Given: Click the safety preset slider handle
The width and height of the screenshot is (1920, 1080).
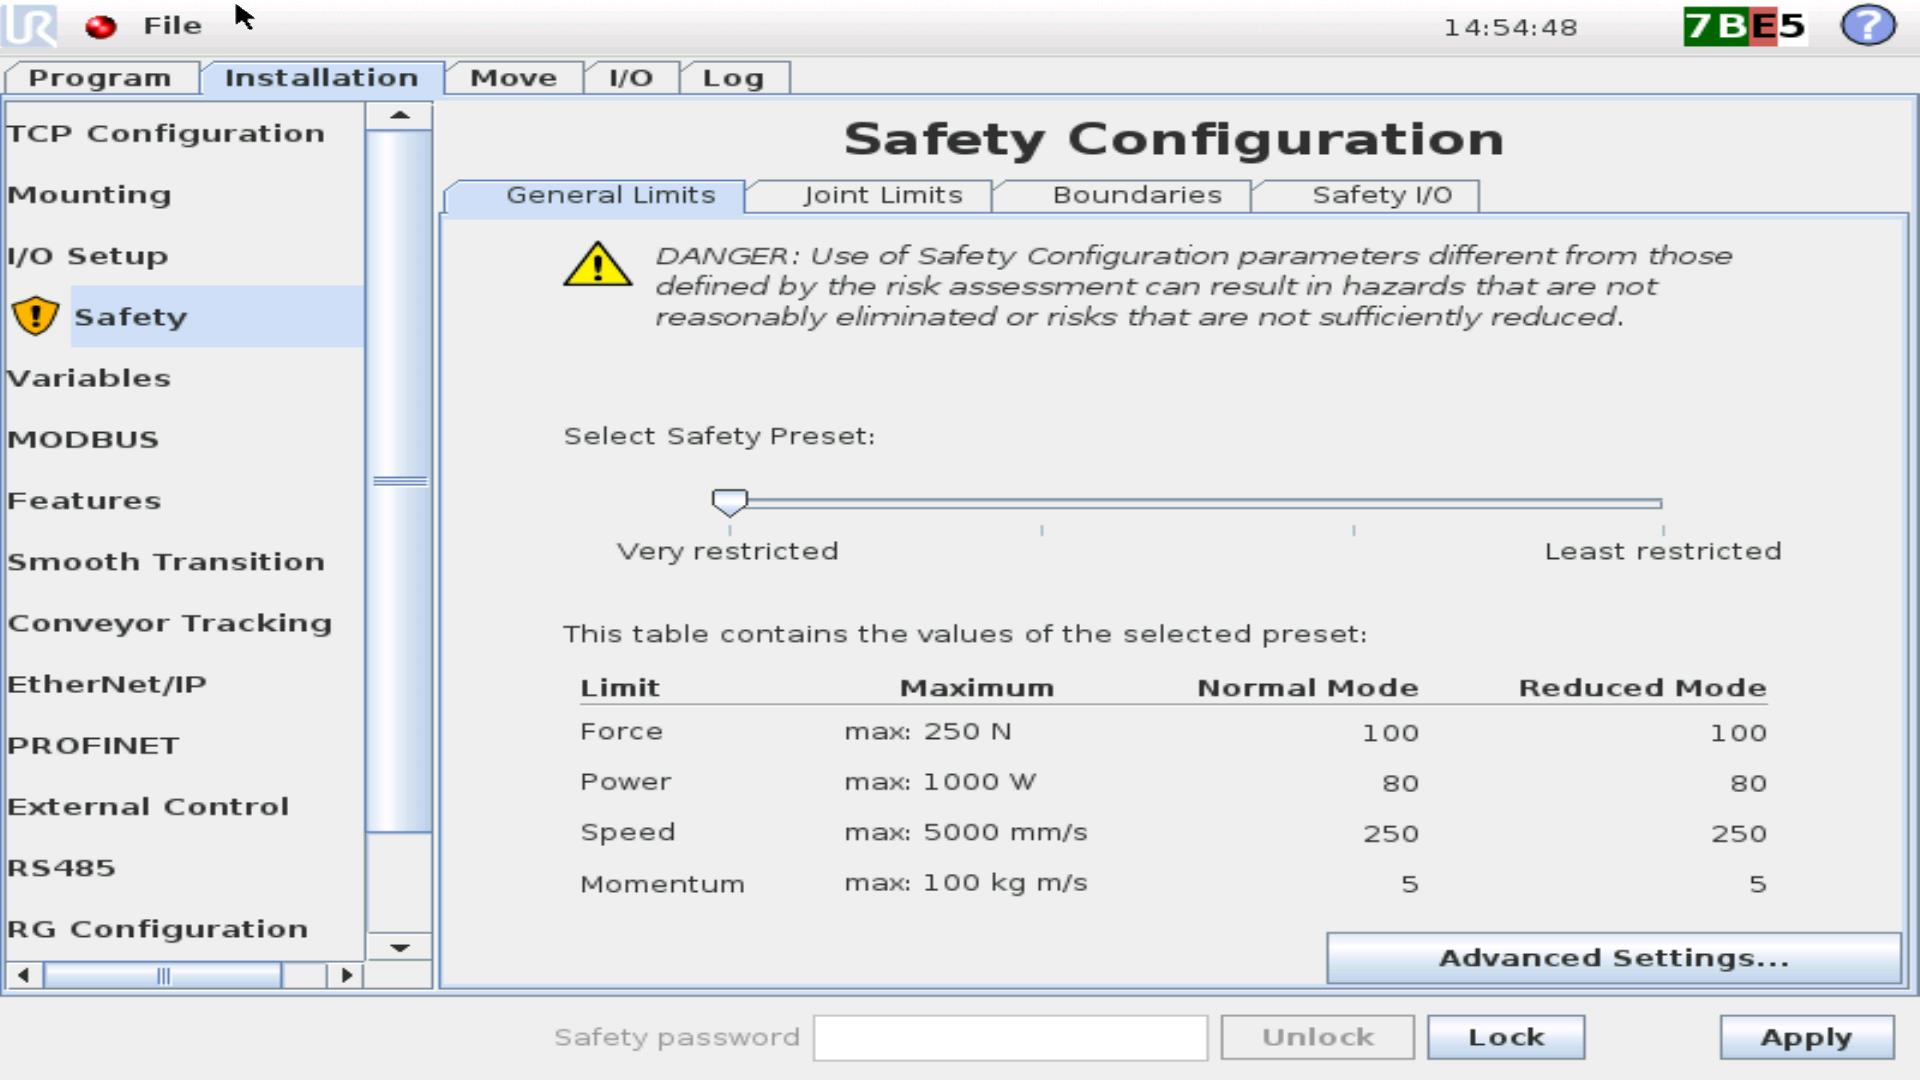Looking at the screenshot, I should pos(729,501).
